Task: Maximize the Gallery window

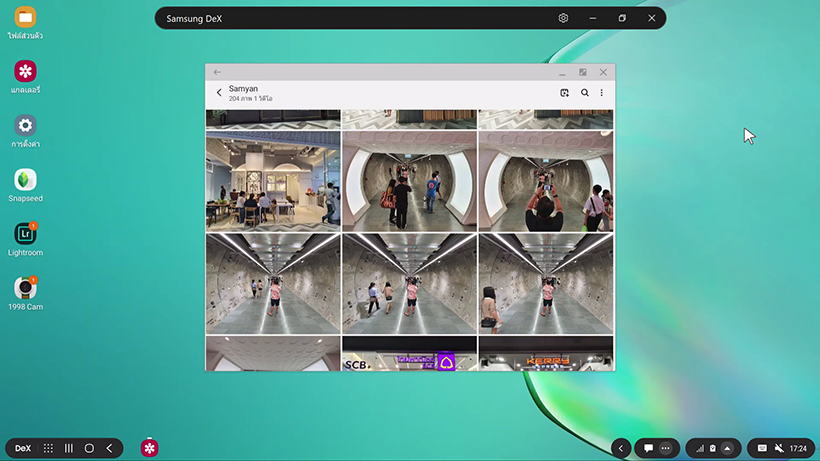Action: 583,72
